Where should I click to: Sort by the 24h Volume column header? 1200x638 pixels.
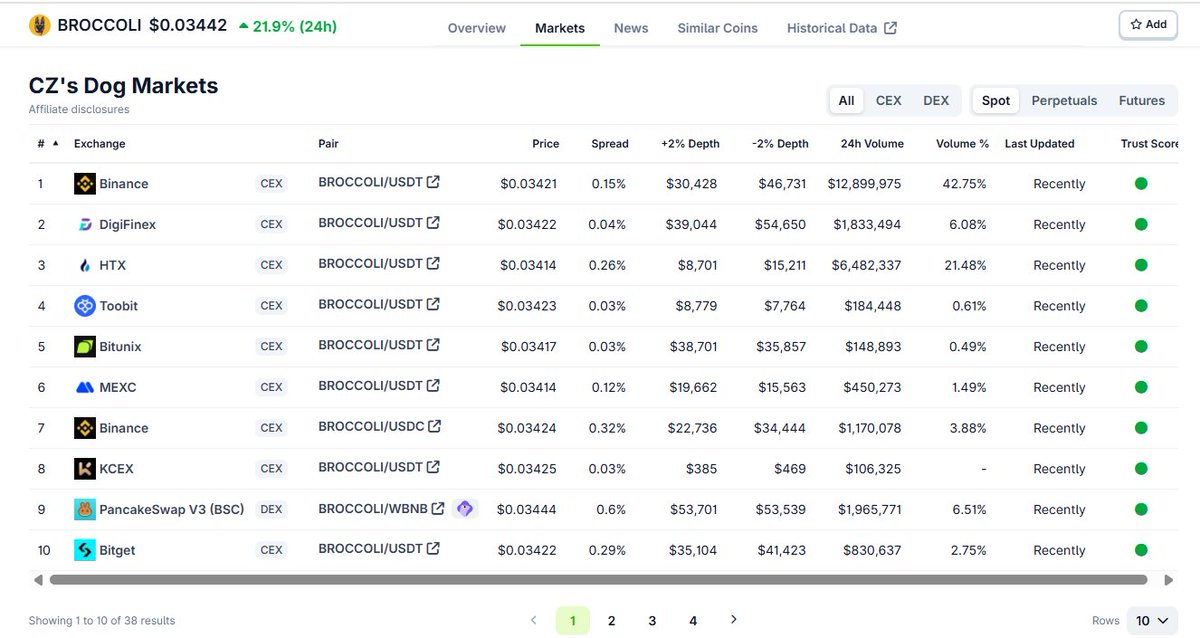[872, 143]
